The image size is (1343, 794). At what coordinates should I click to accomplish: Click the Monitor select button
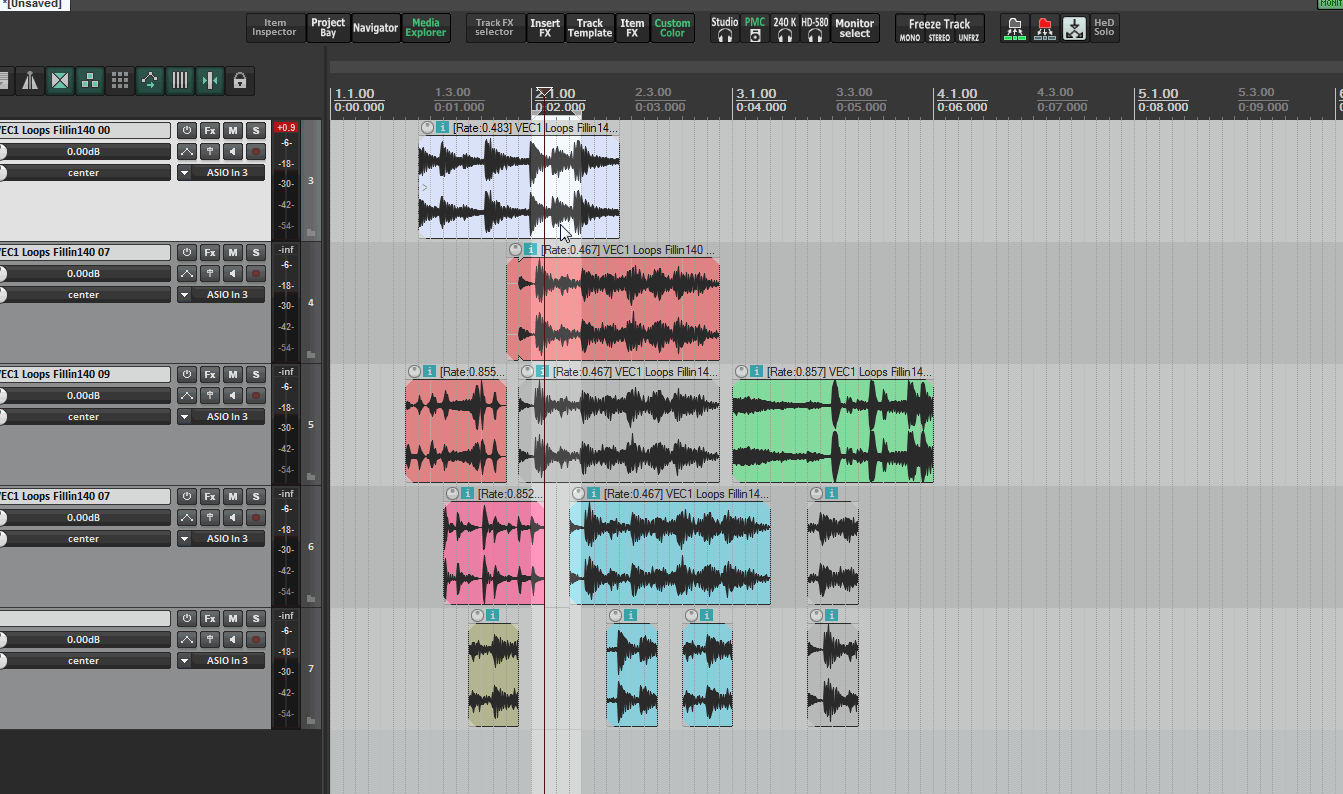pyautogui.click(x=854, y=28)
